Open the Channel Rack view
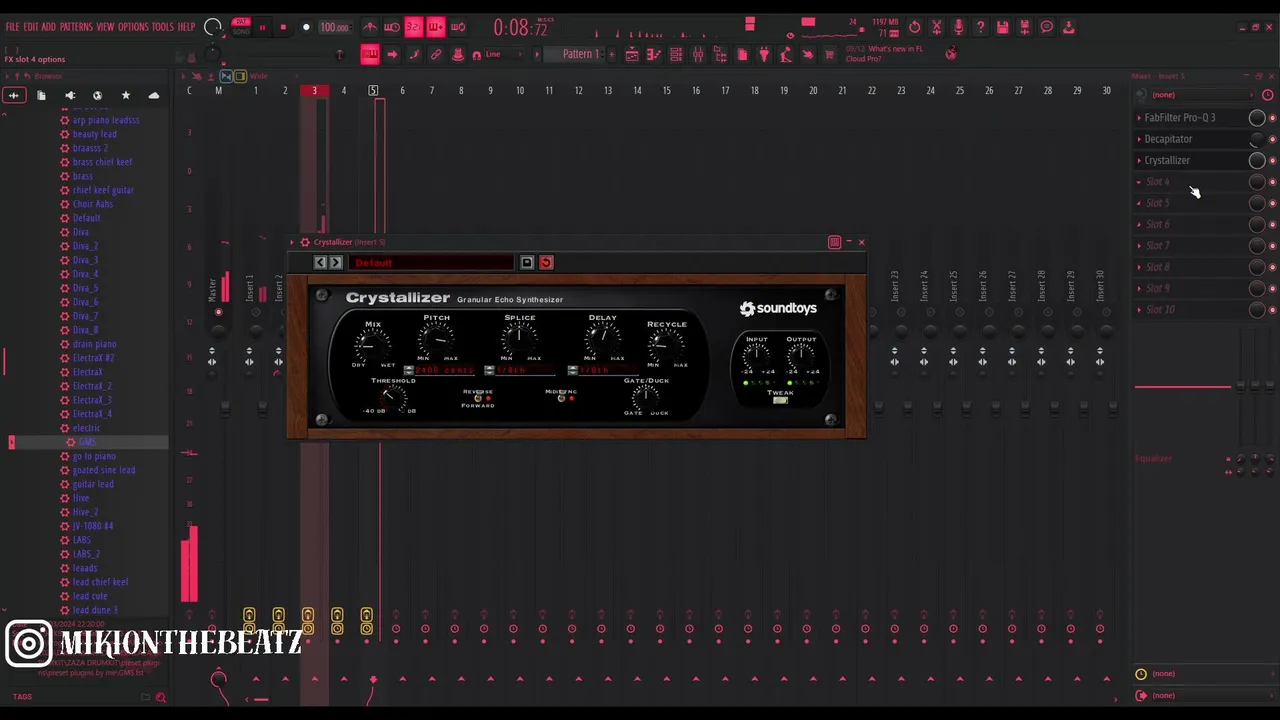Screen dimensions: 1280x720 pos(676,54)
